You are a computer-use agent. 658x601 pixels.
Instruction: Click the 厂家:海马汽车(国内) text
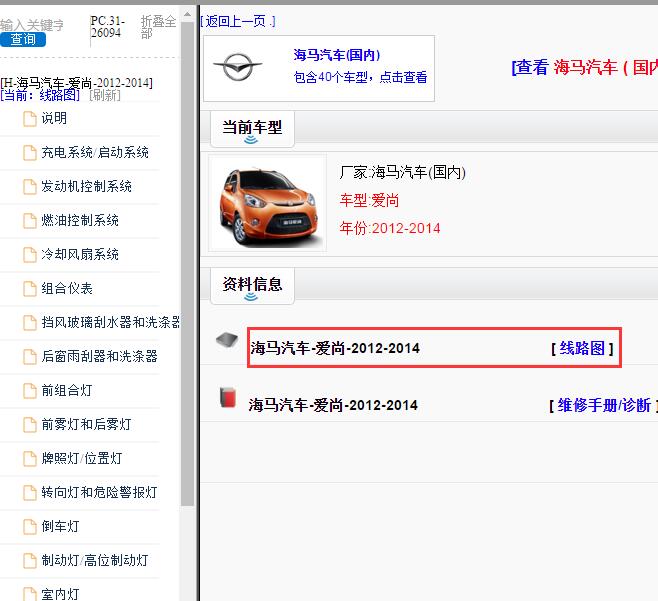pos(402,172)
